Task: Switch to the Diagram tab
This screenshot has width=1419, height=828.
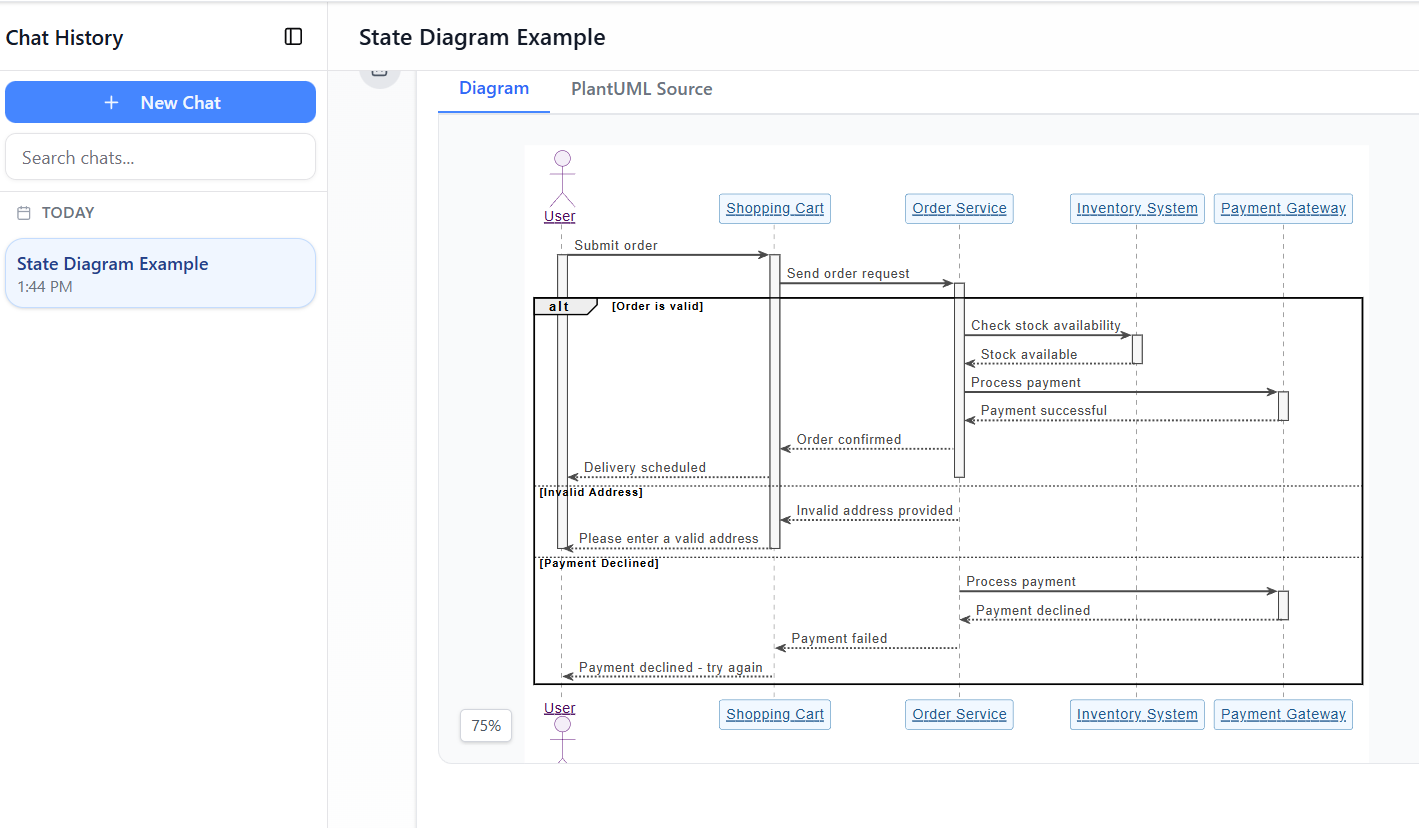Action: 494,89
